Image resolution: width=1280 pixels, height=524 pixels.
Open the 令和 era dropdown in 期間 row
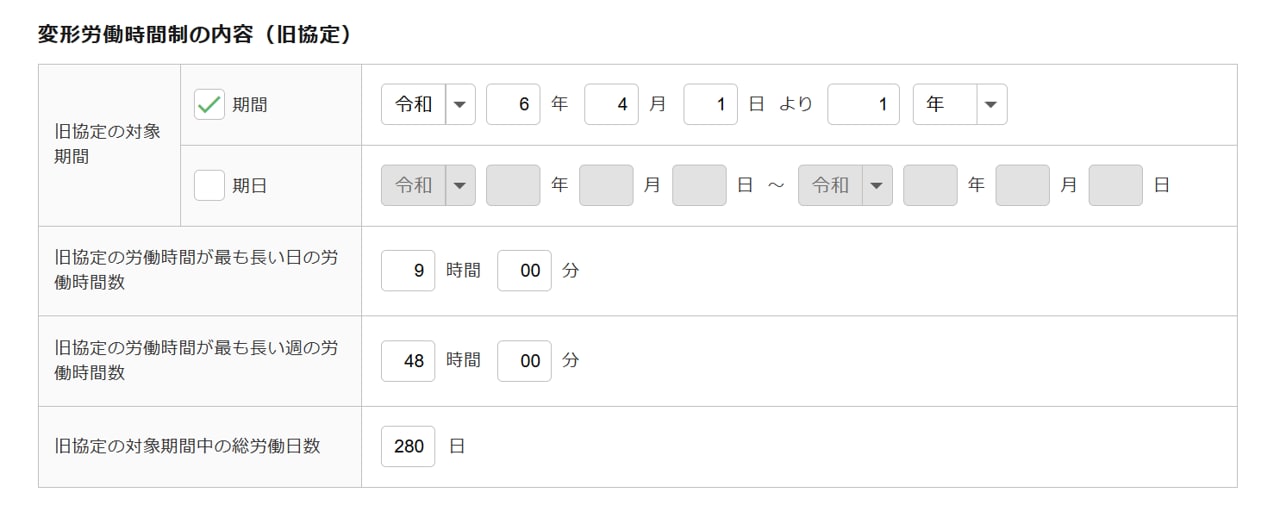(428, 105)
